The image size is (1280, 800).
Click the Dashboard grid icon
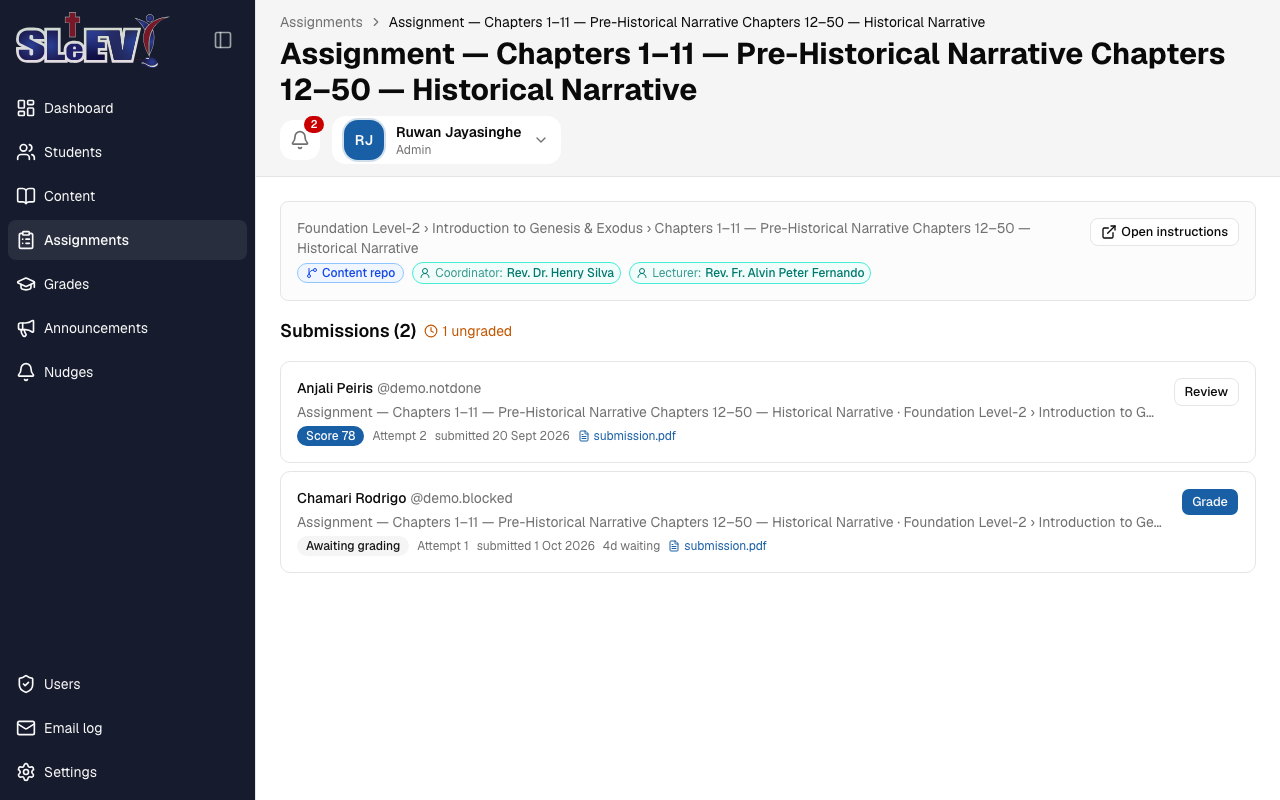(x=26, y=108)
